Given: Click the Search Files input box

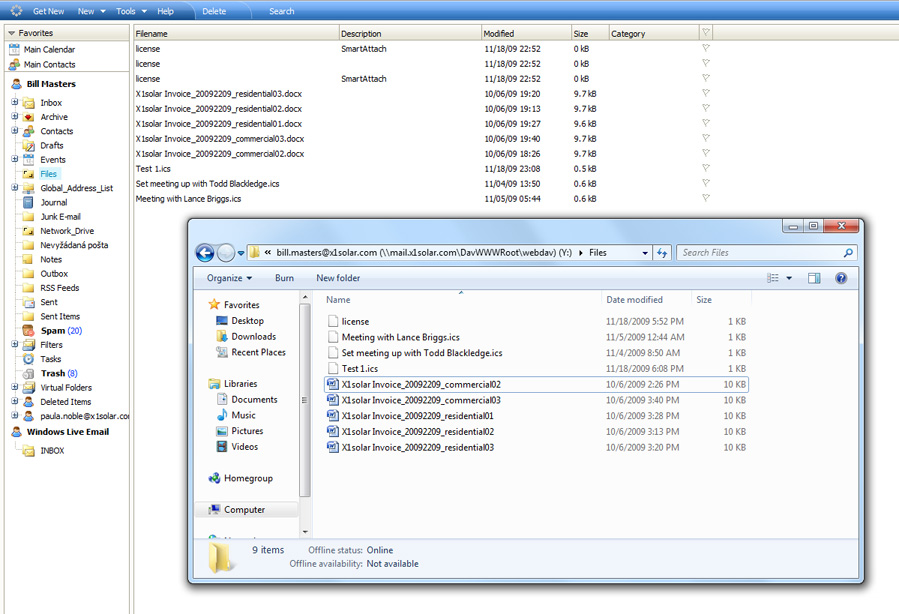Looking at the screenshot, I should [760, 253].
